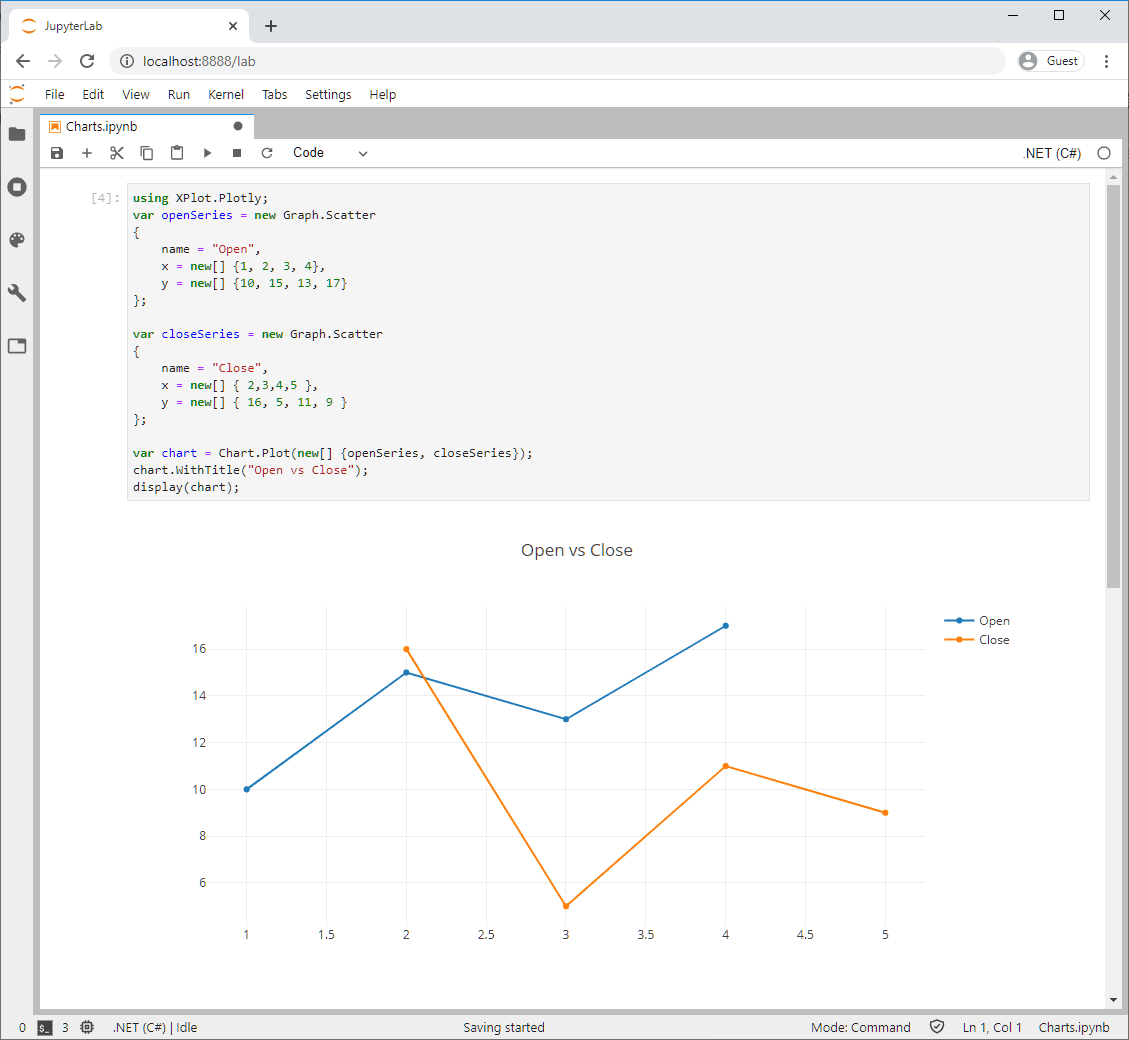The width and height of the screenshot is (1129, 1040).
Task: Open the File menu
Action: [55, 94]
